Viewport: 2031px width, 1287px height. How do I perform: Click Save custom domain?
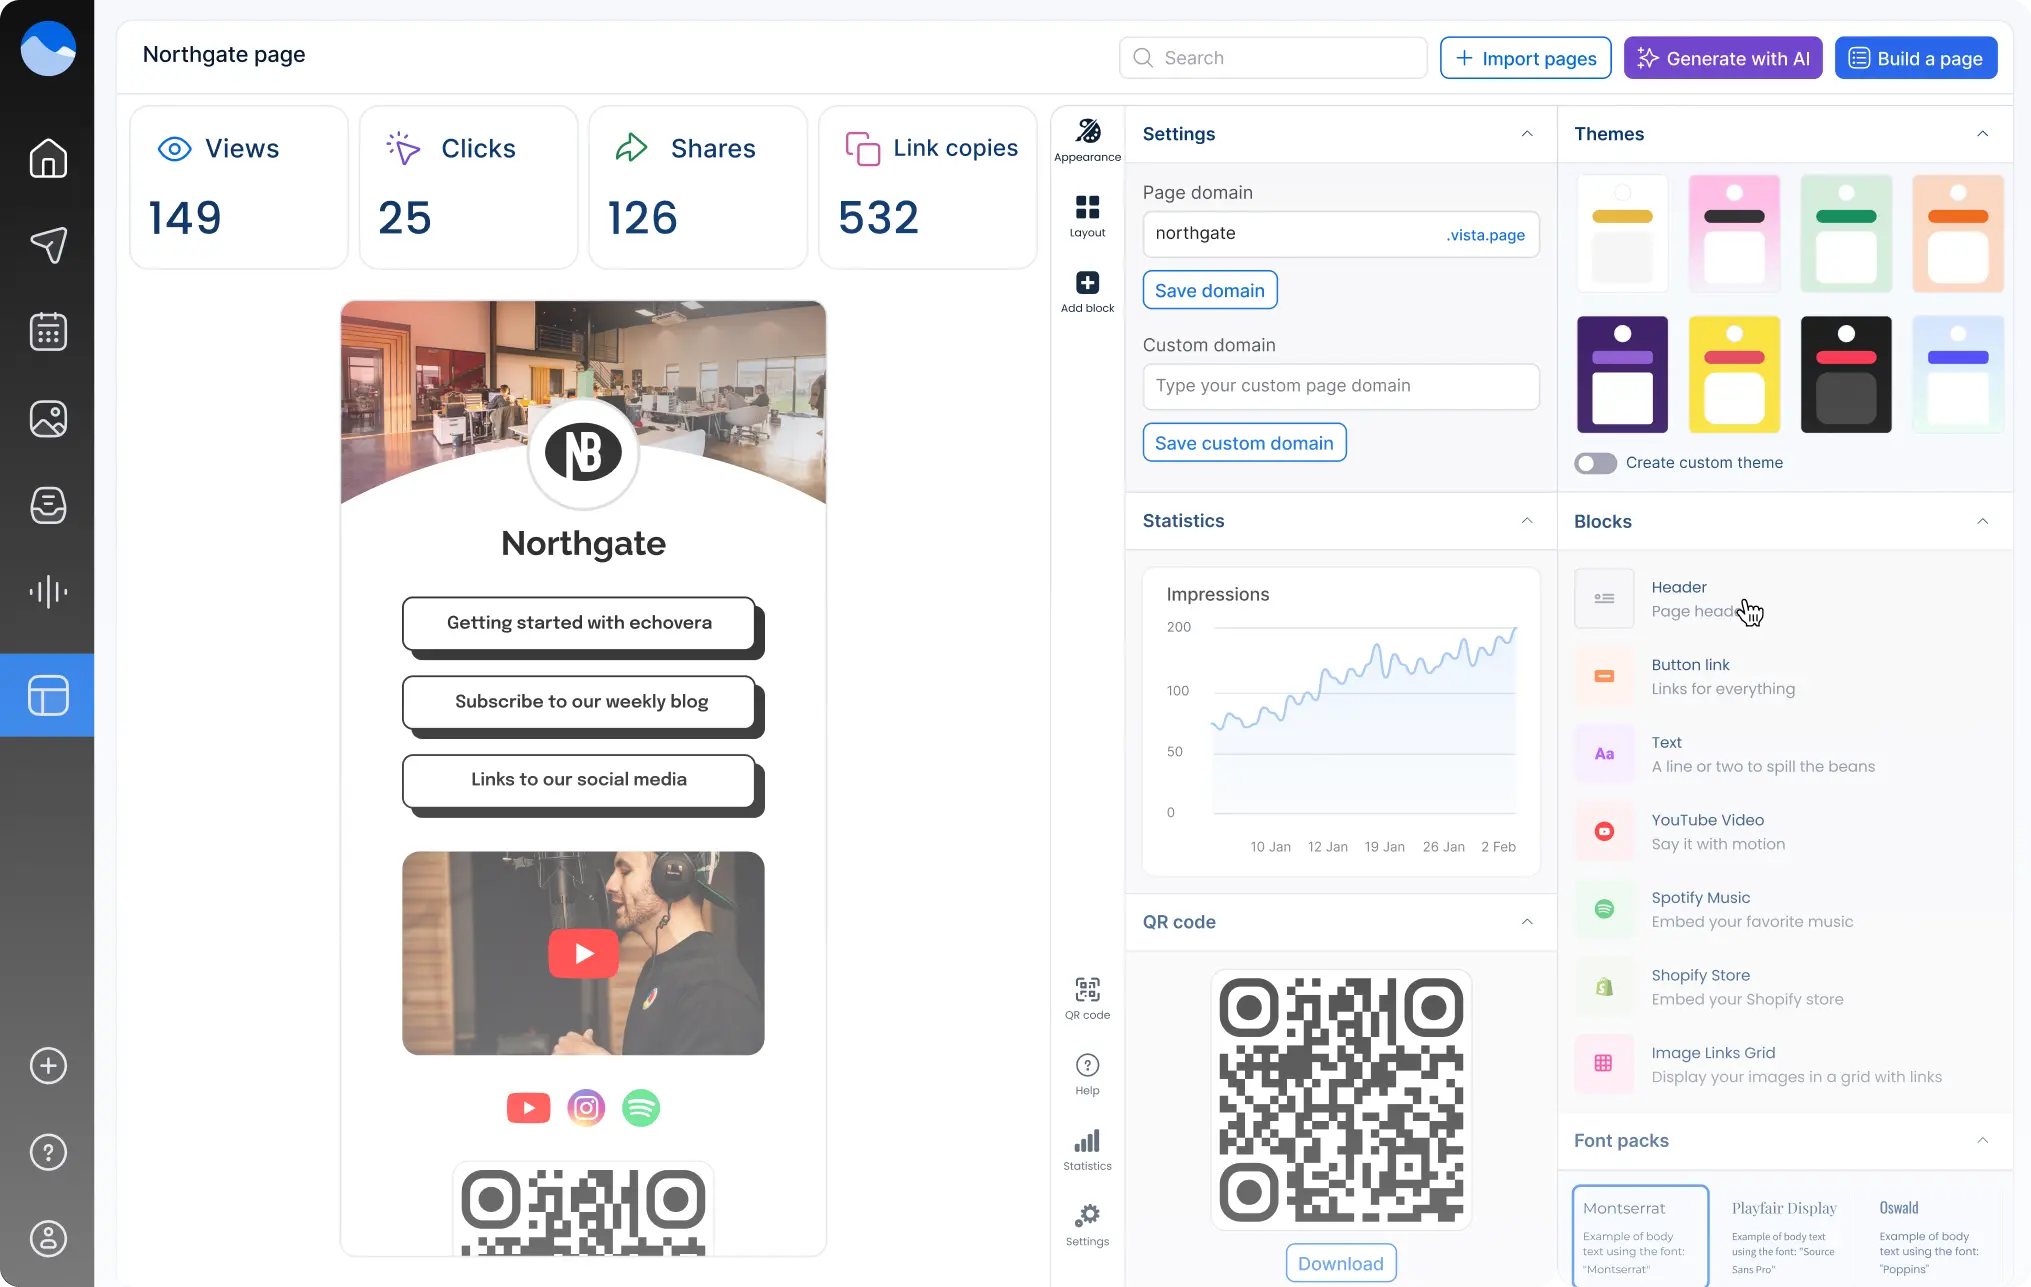click(1244, 442)
